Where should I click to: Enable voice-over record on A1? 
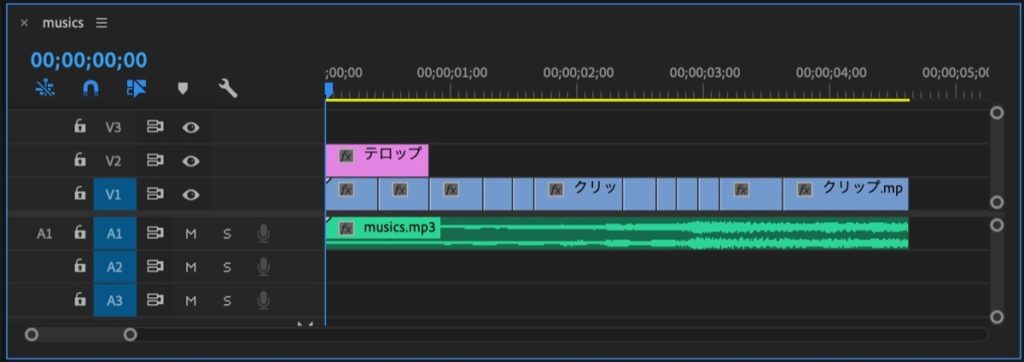click(263, 233)
